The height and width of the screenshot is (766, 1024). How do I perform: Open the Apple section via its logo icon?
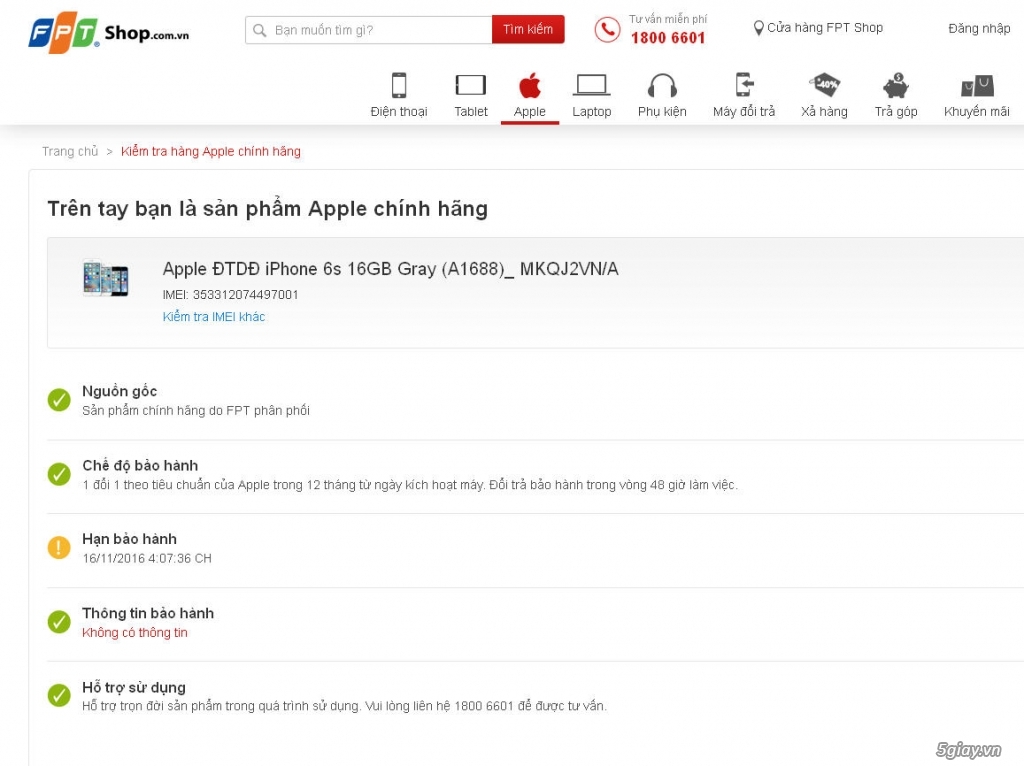530,85
